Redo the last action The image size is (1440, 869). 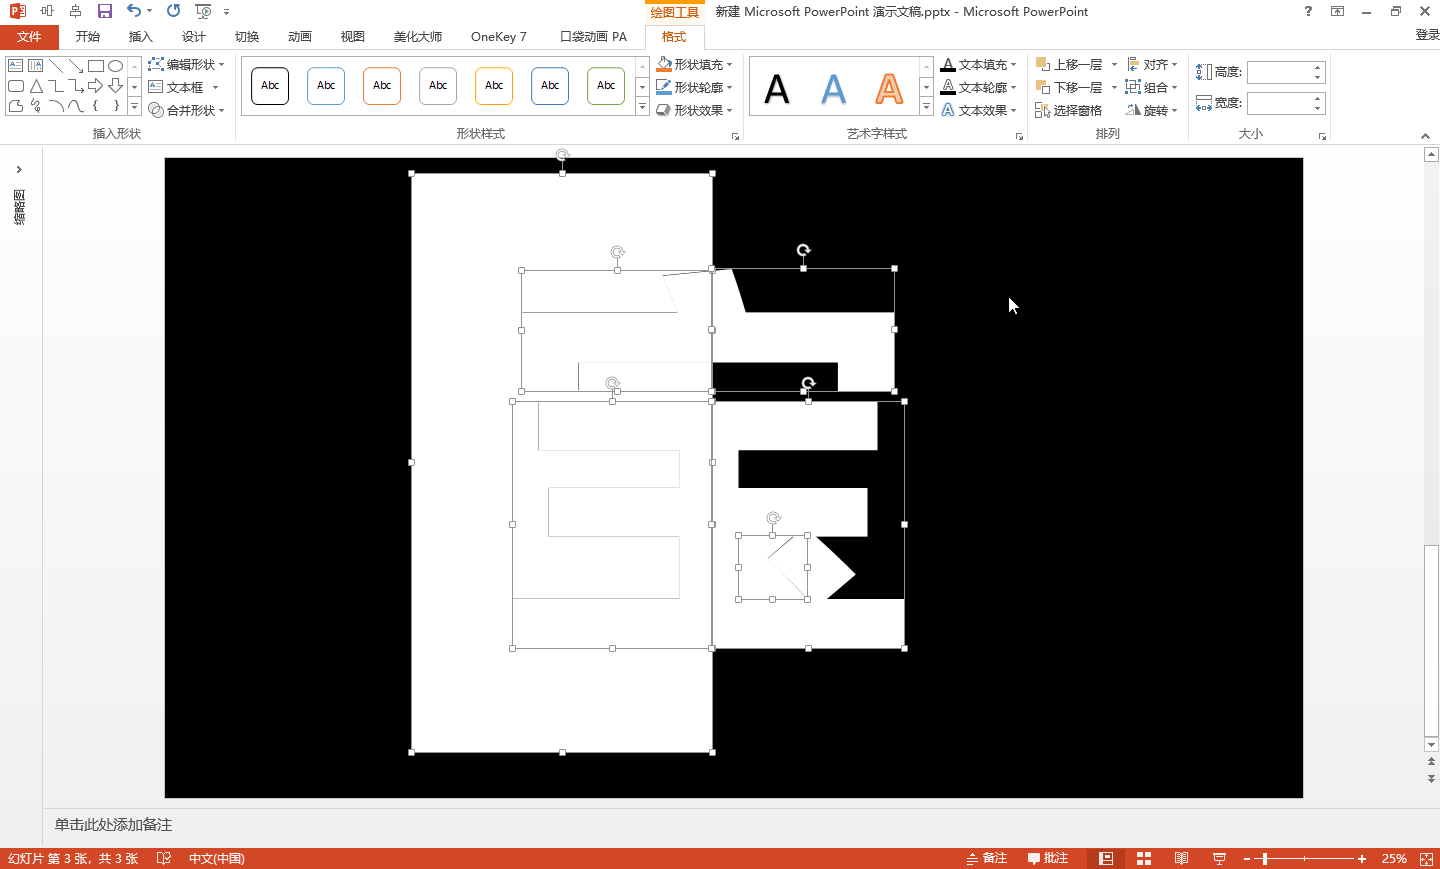[174, 11]
